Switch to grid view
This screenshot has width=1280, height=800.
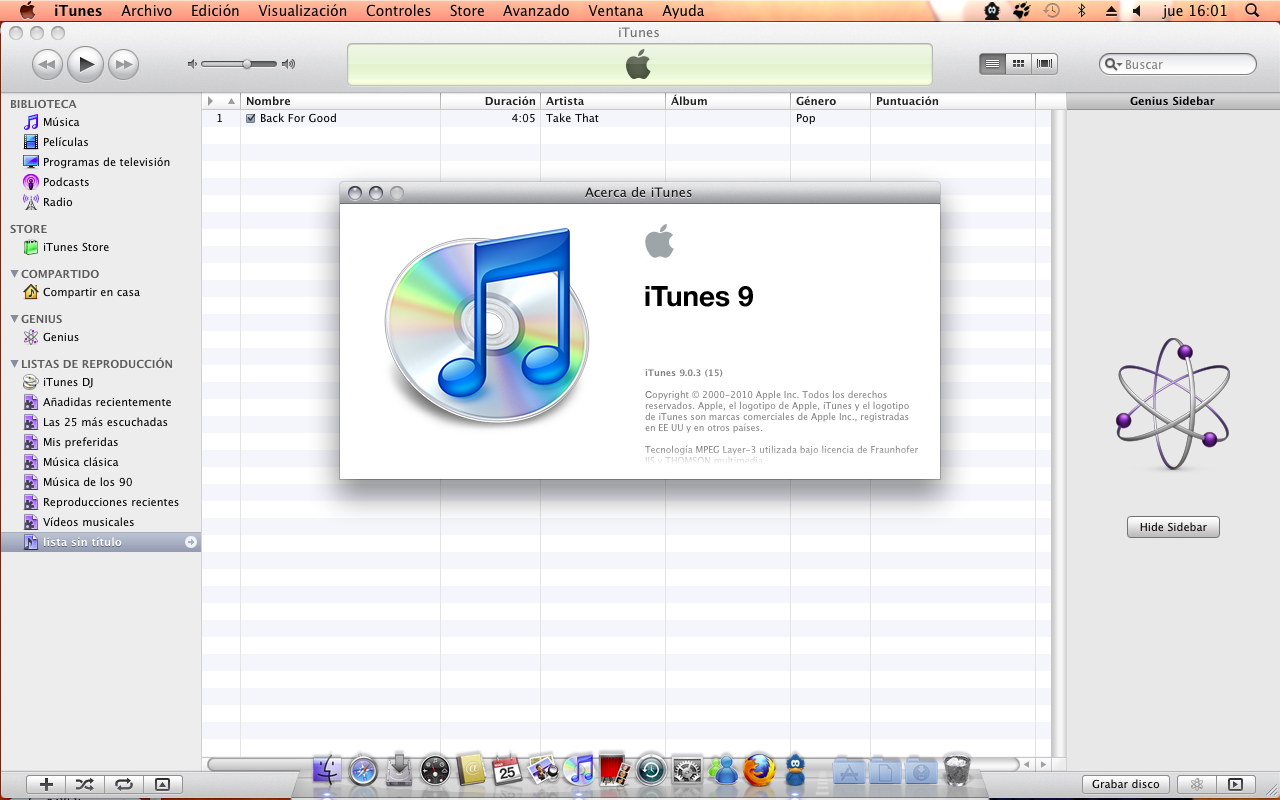[x=1018, y=64]
